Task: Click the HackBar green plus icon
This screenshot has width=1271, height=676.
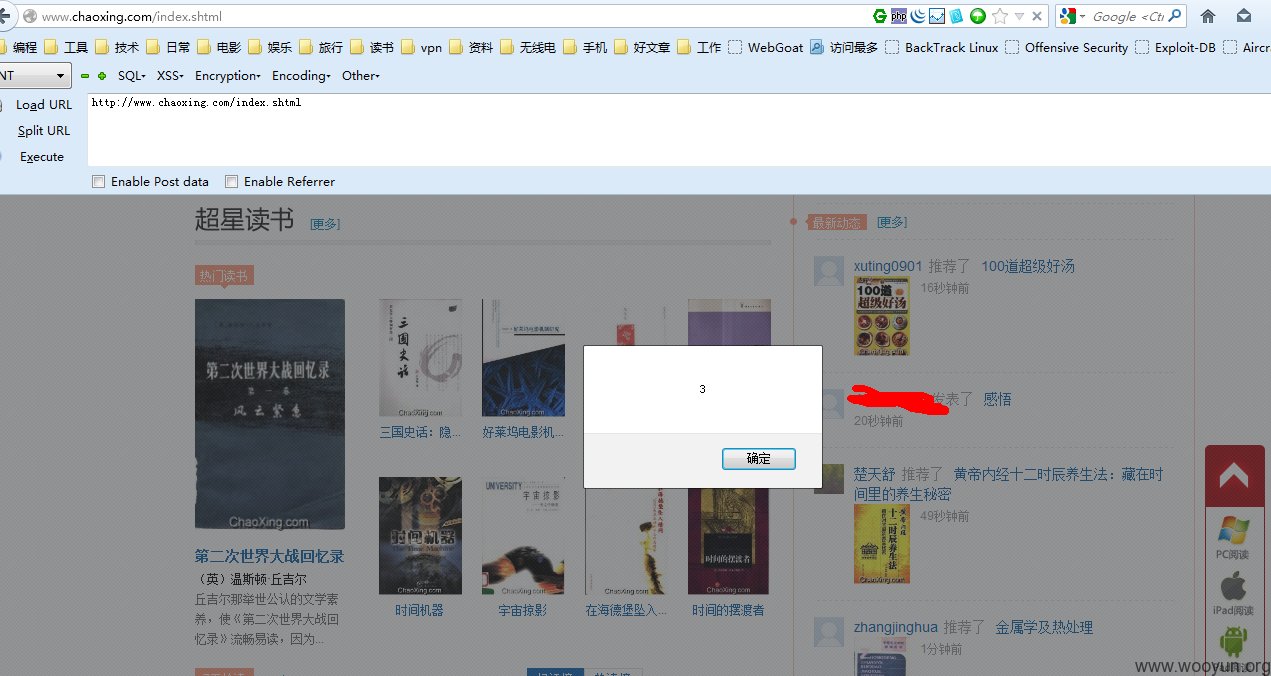Action: click(x=102, y=76)
